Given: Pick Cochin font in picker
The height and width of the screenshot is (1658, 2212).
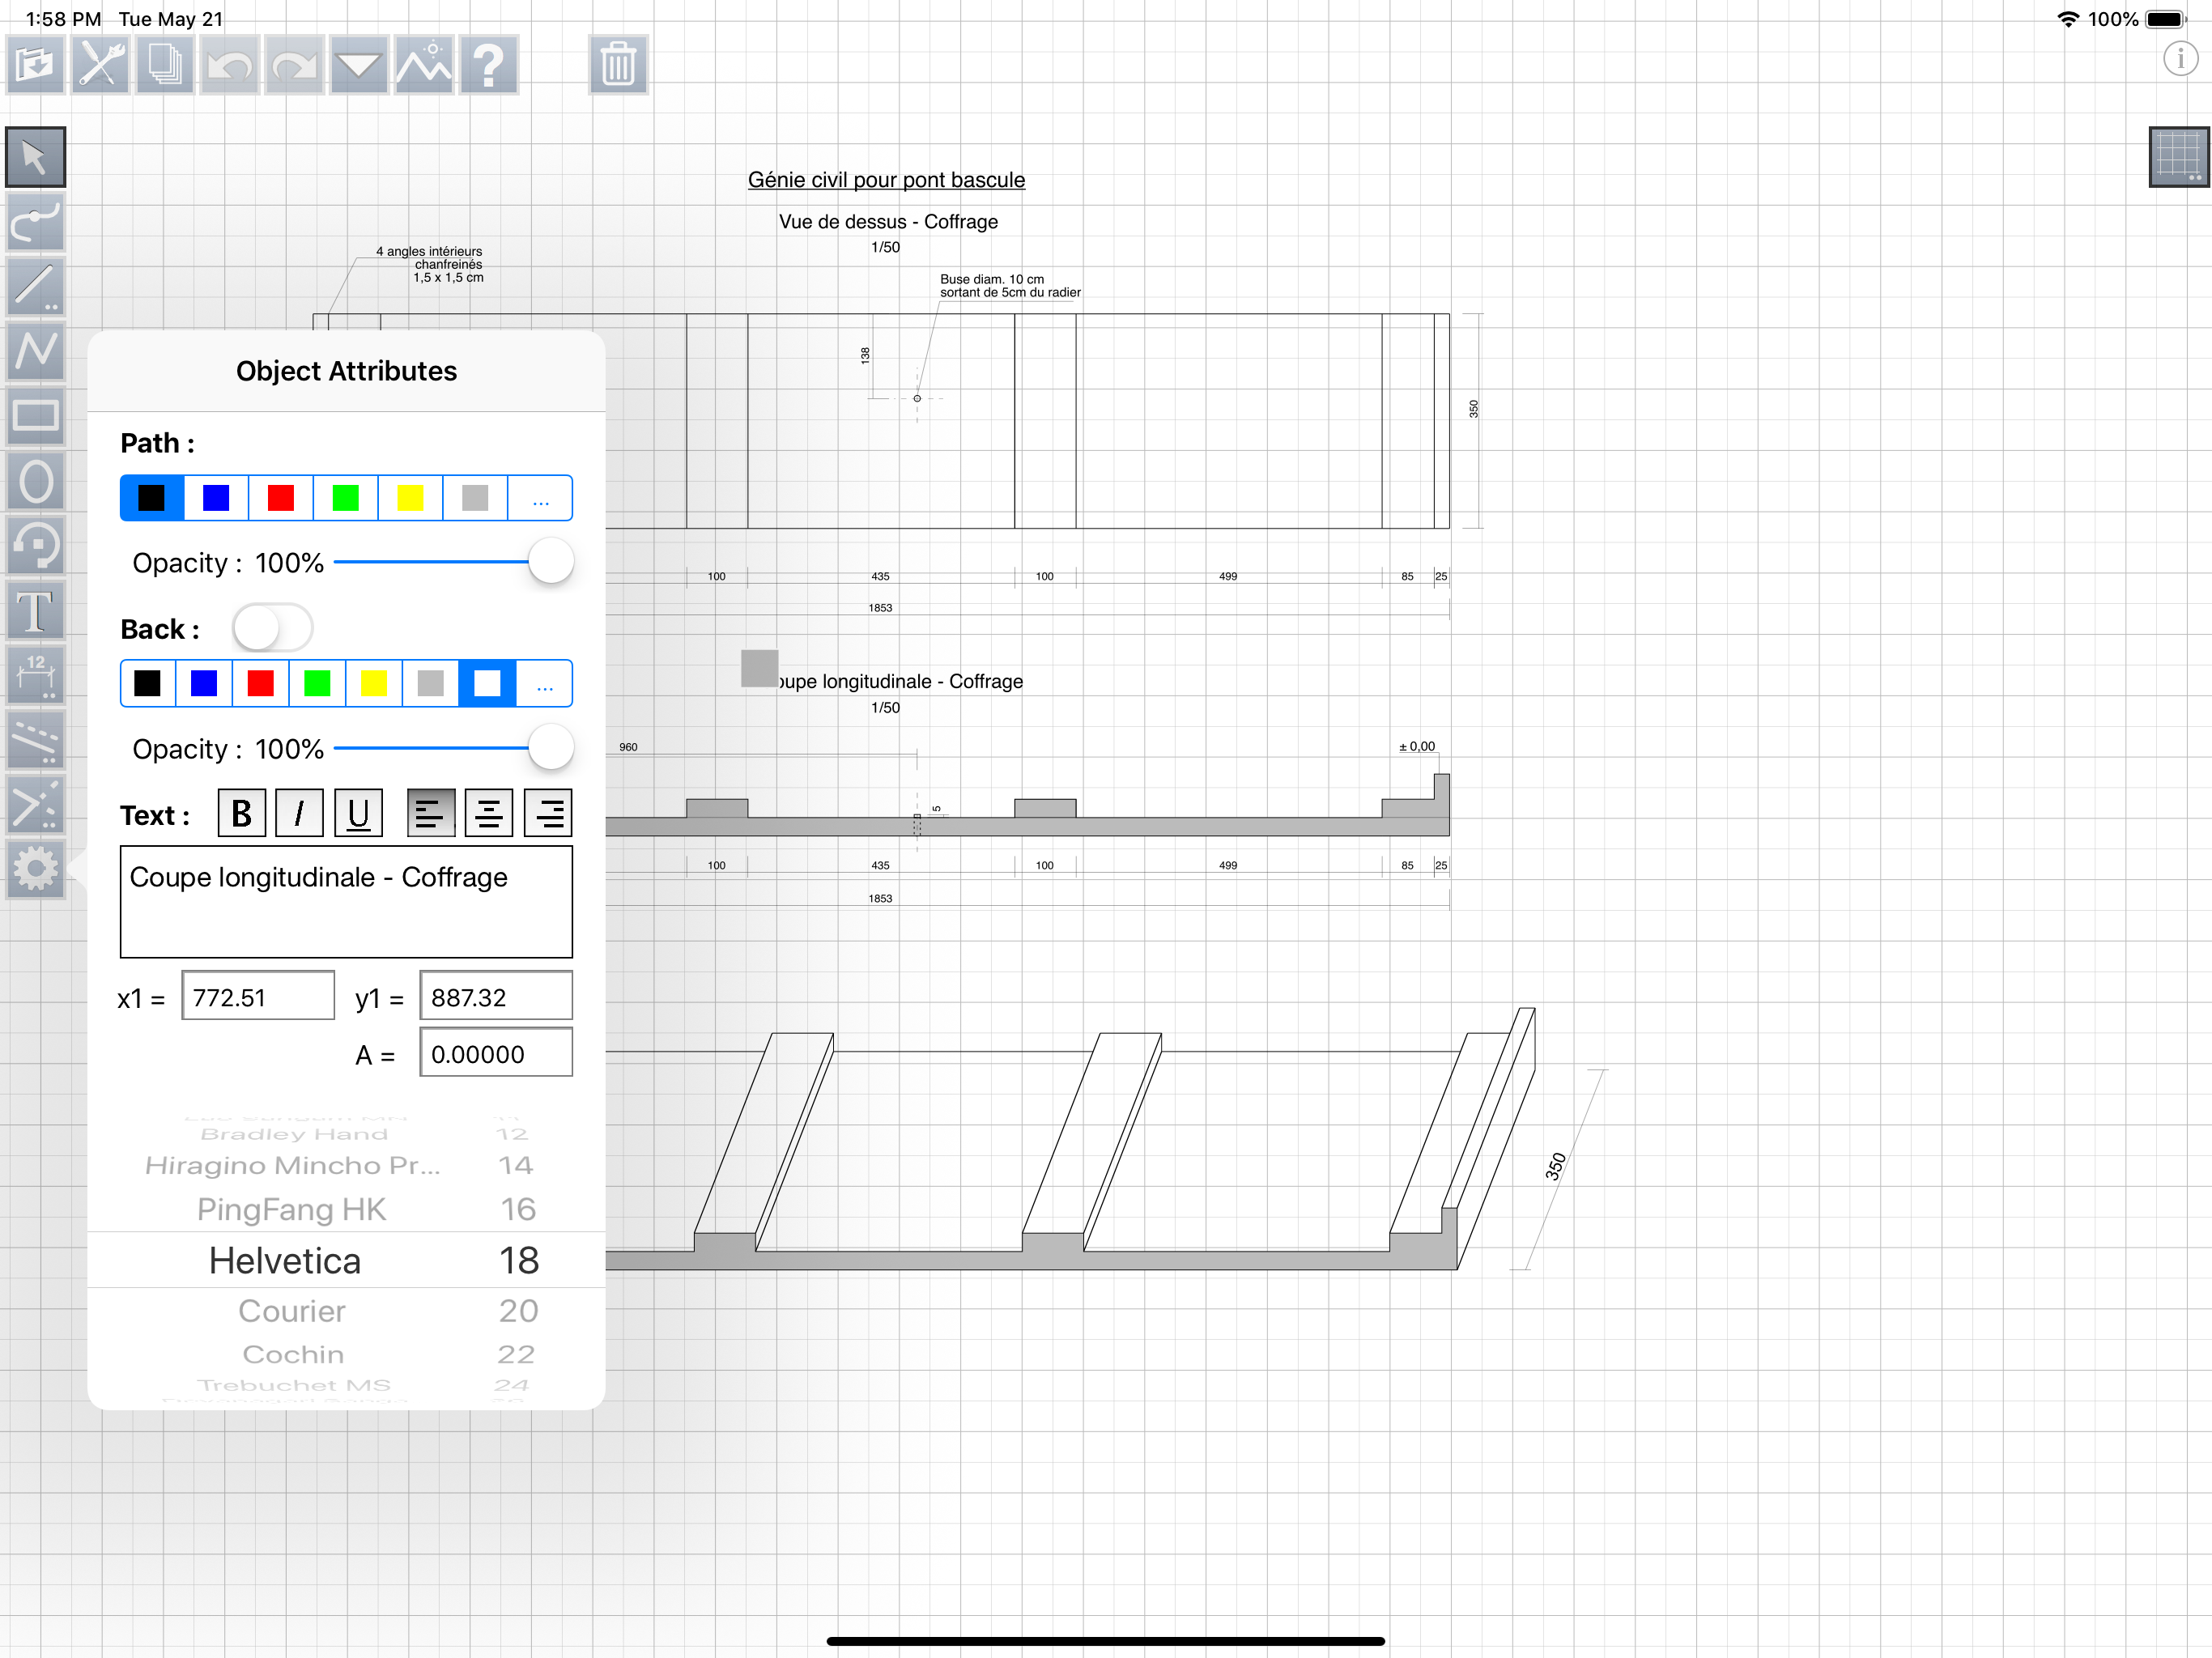Looking at the screenshot, I should pos(293,1355).
